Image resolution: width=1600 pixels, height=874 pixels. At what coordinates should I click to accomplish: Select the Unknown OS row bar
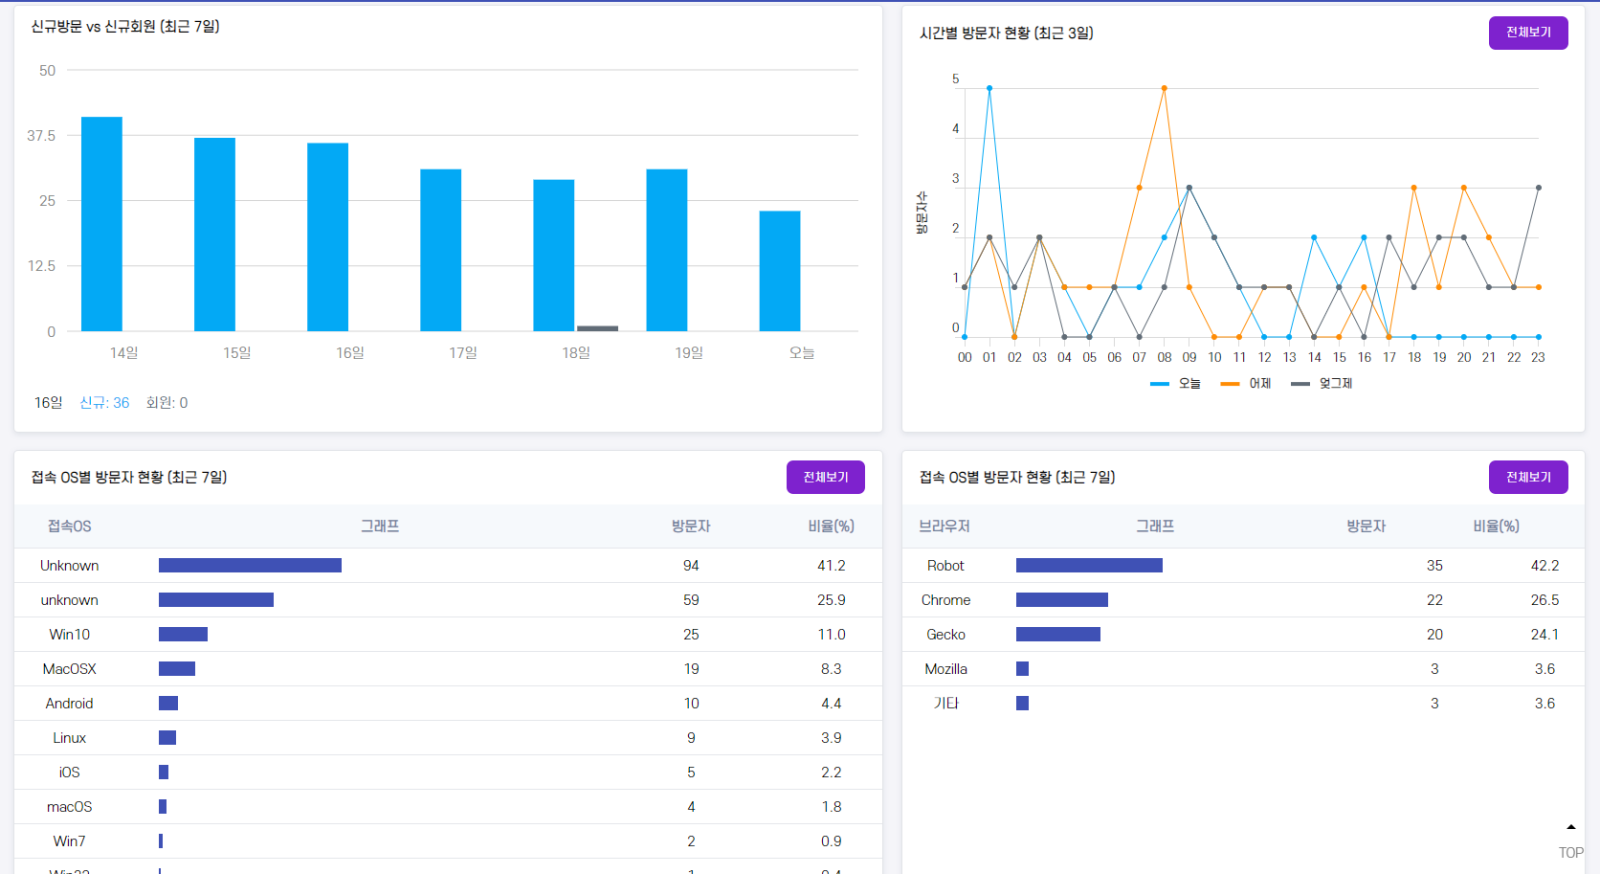click(x=250, y=566)
